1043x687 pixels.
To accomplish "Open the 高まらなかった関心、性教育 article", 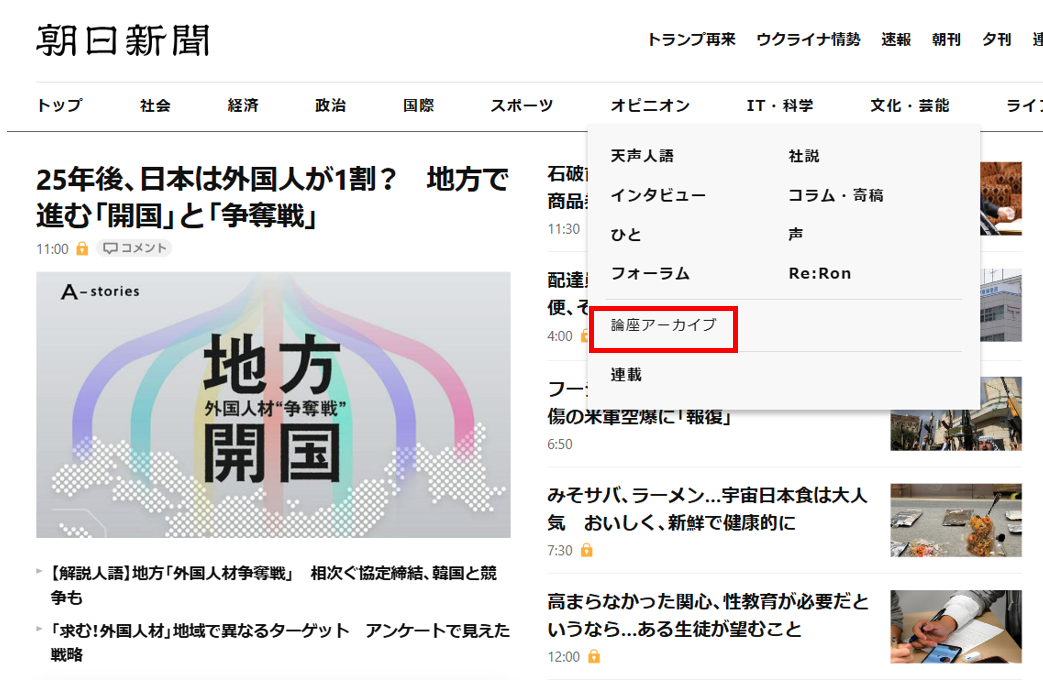I will tap(708, 615).
